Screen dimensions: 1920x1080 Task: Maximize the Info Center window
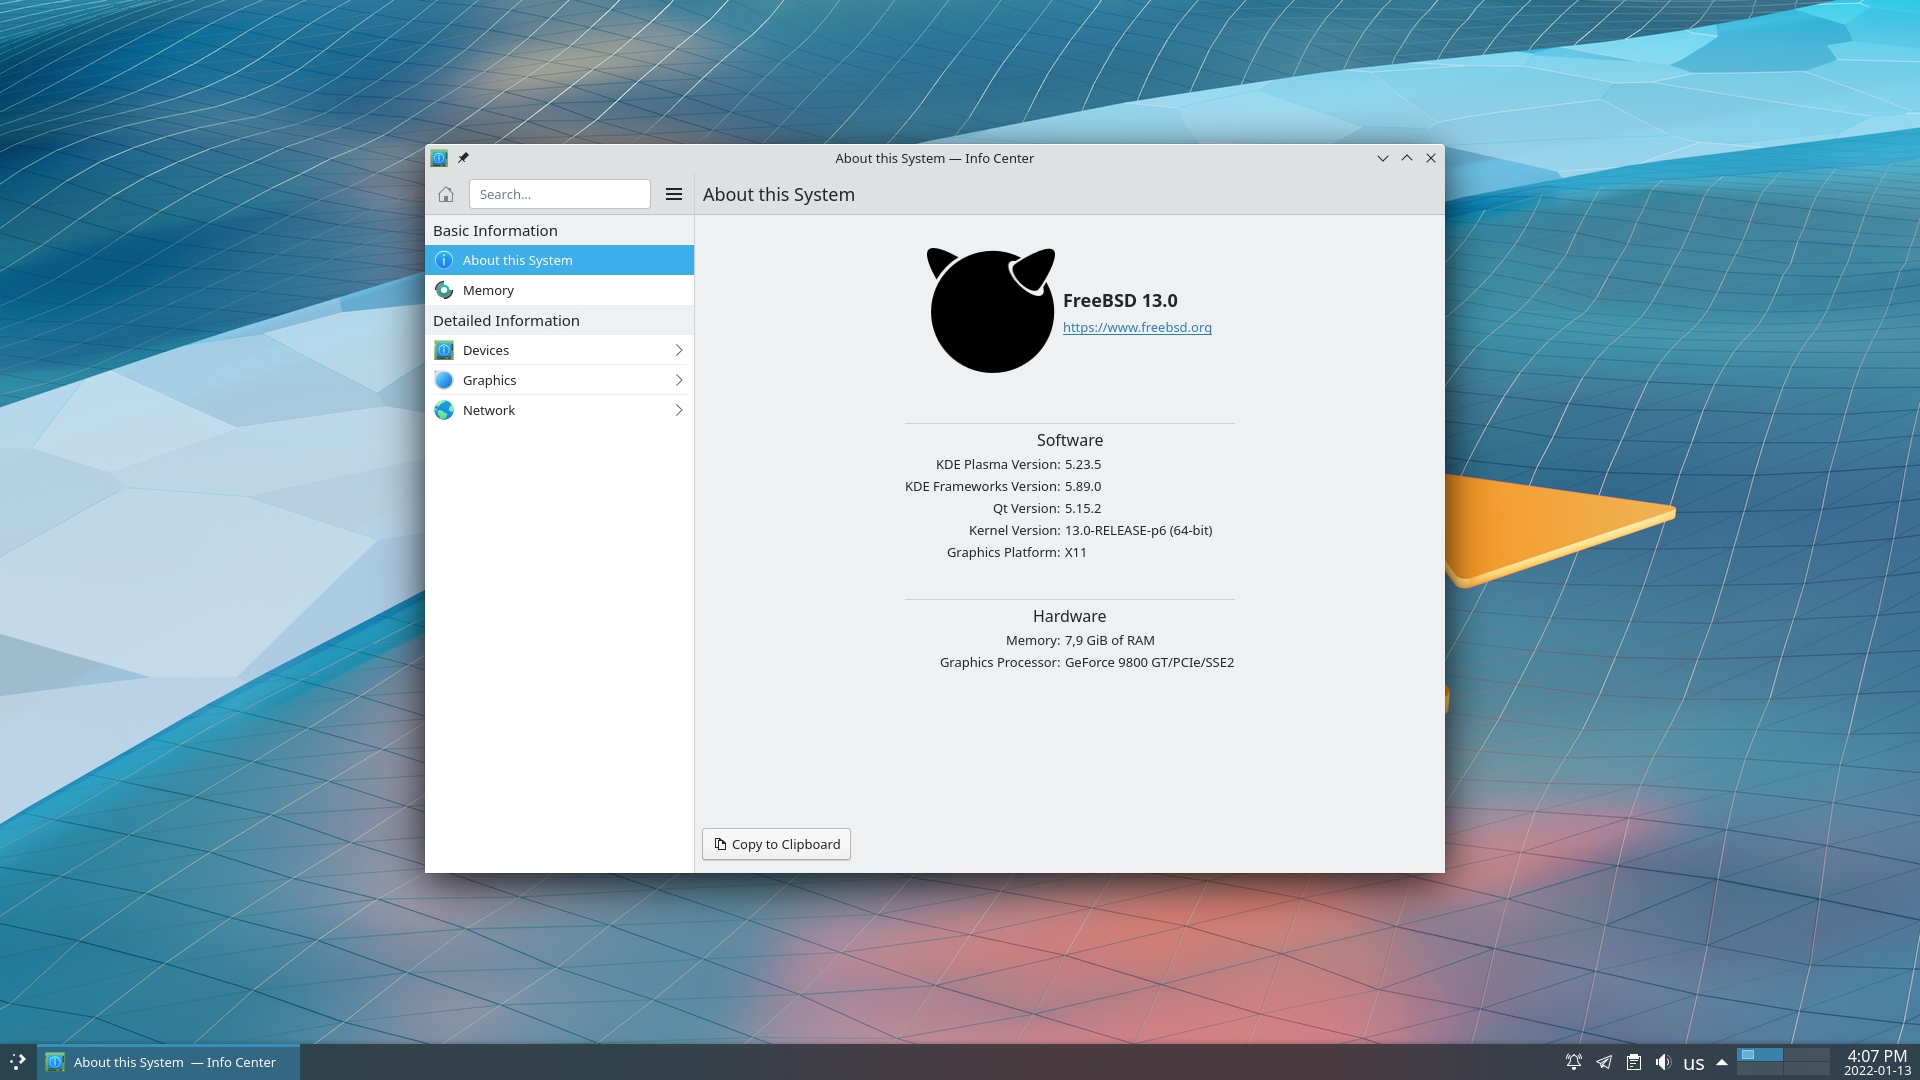[1407, 158]
